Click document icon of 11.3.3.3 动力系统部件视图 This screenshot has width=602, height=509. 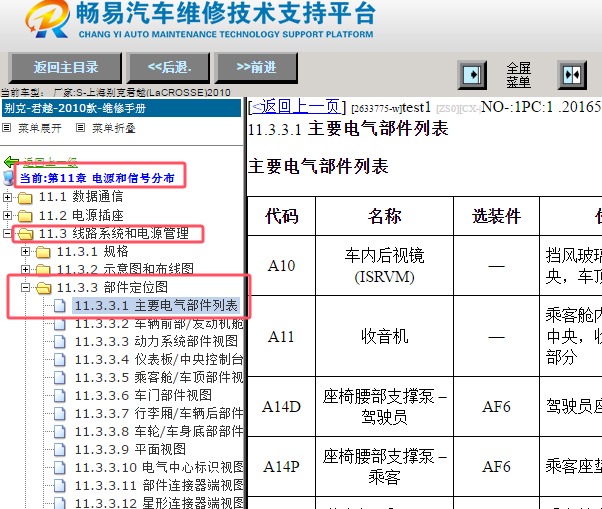tap(60, 342)
